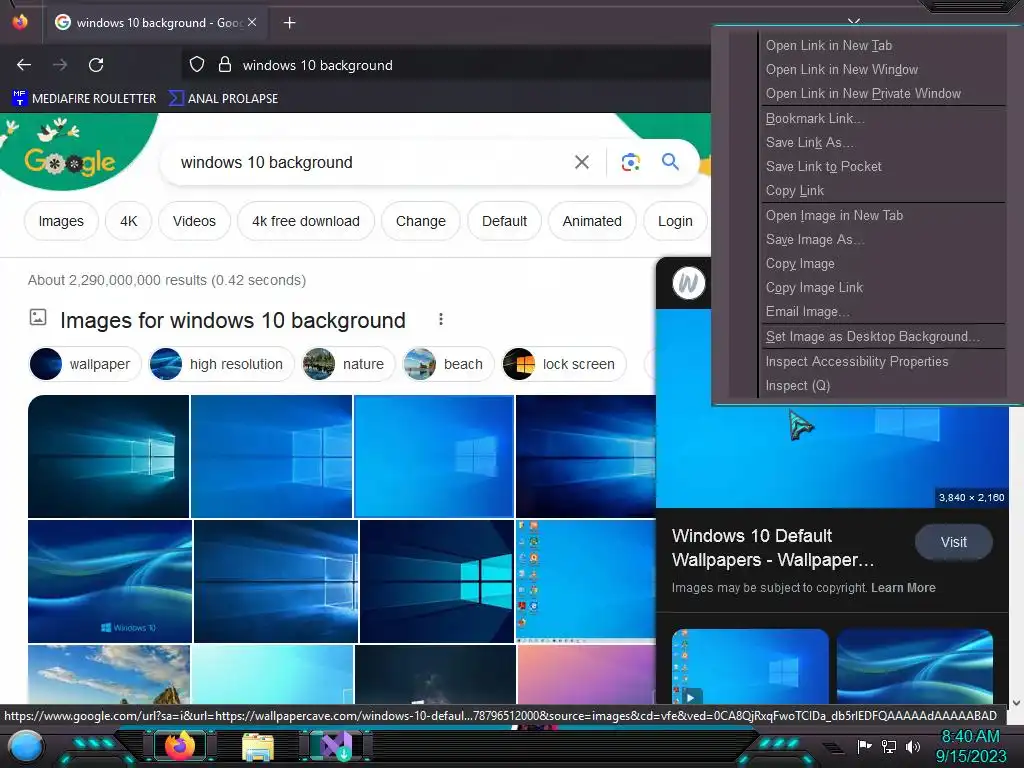Choose the lock screen suggestion chip
Viewport: 1024px width, 768px height.
[564, 364]
